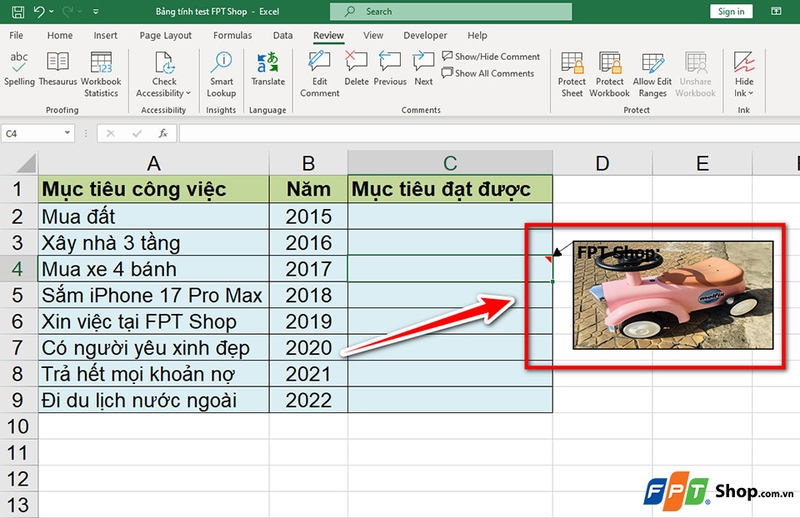Image resolution: width=800 pixels, height=518 pixels.
Task: Open the File menu
Action: [16, 35]
